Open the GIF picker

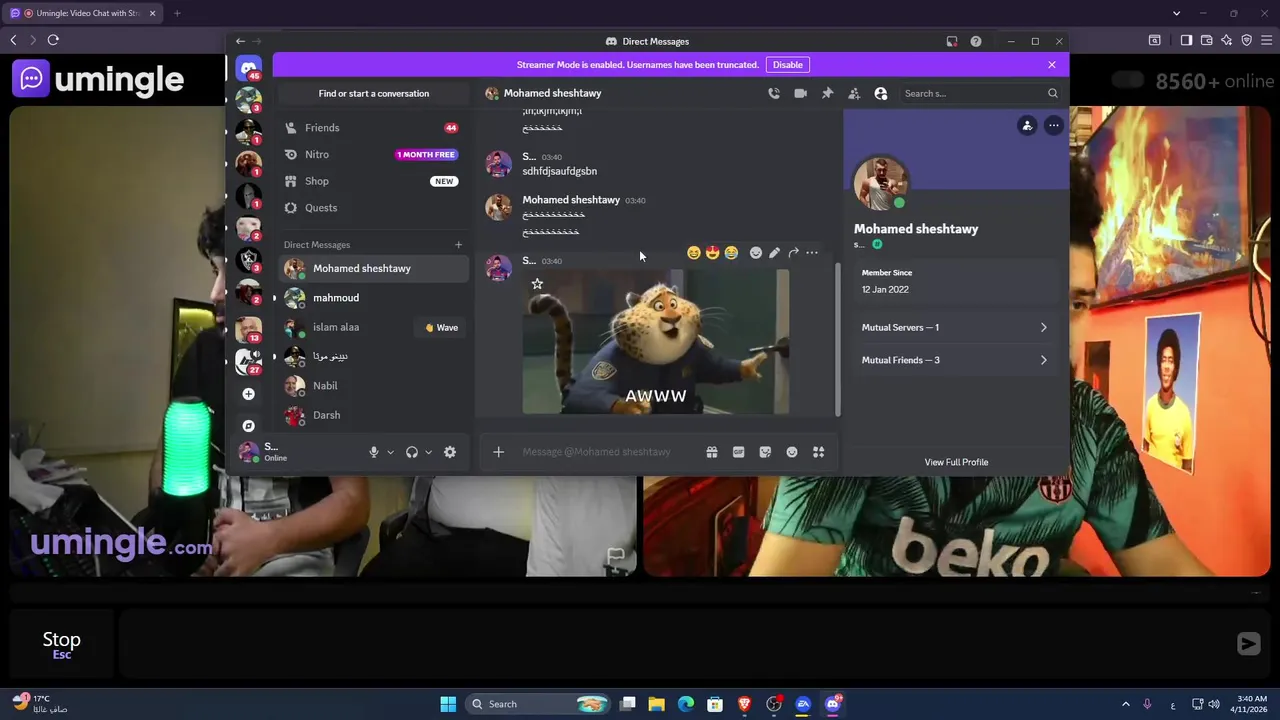click(738, 452)
